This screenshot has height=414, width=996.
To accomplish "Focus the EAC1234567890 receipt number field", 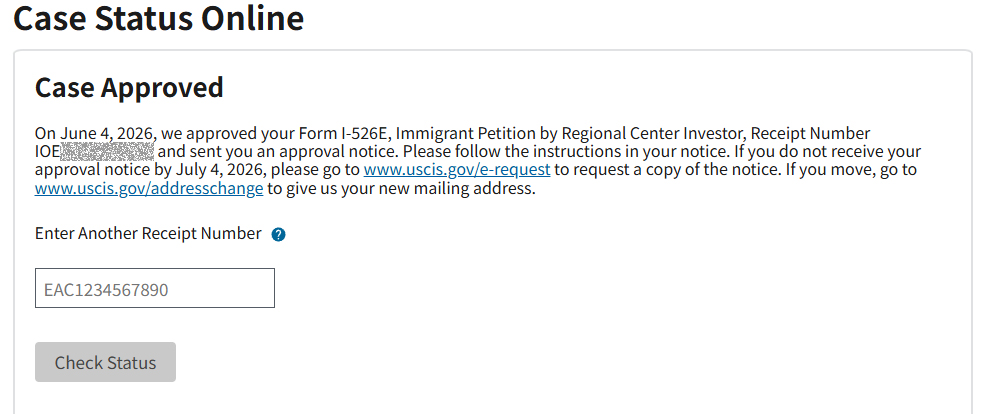I will pos(154,288).
